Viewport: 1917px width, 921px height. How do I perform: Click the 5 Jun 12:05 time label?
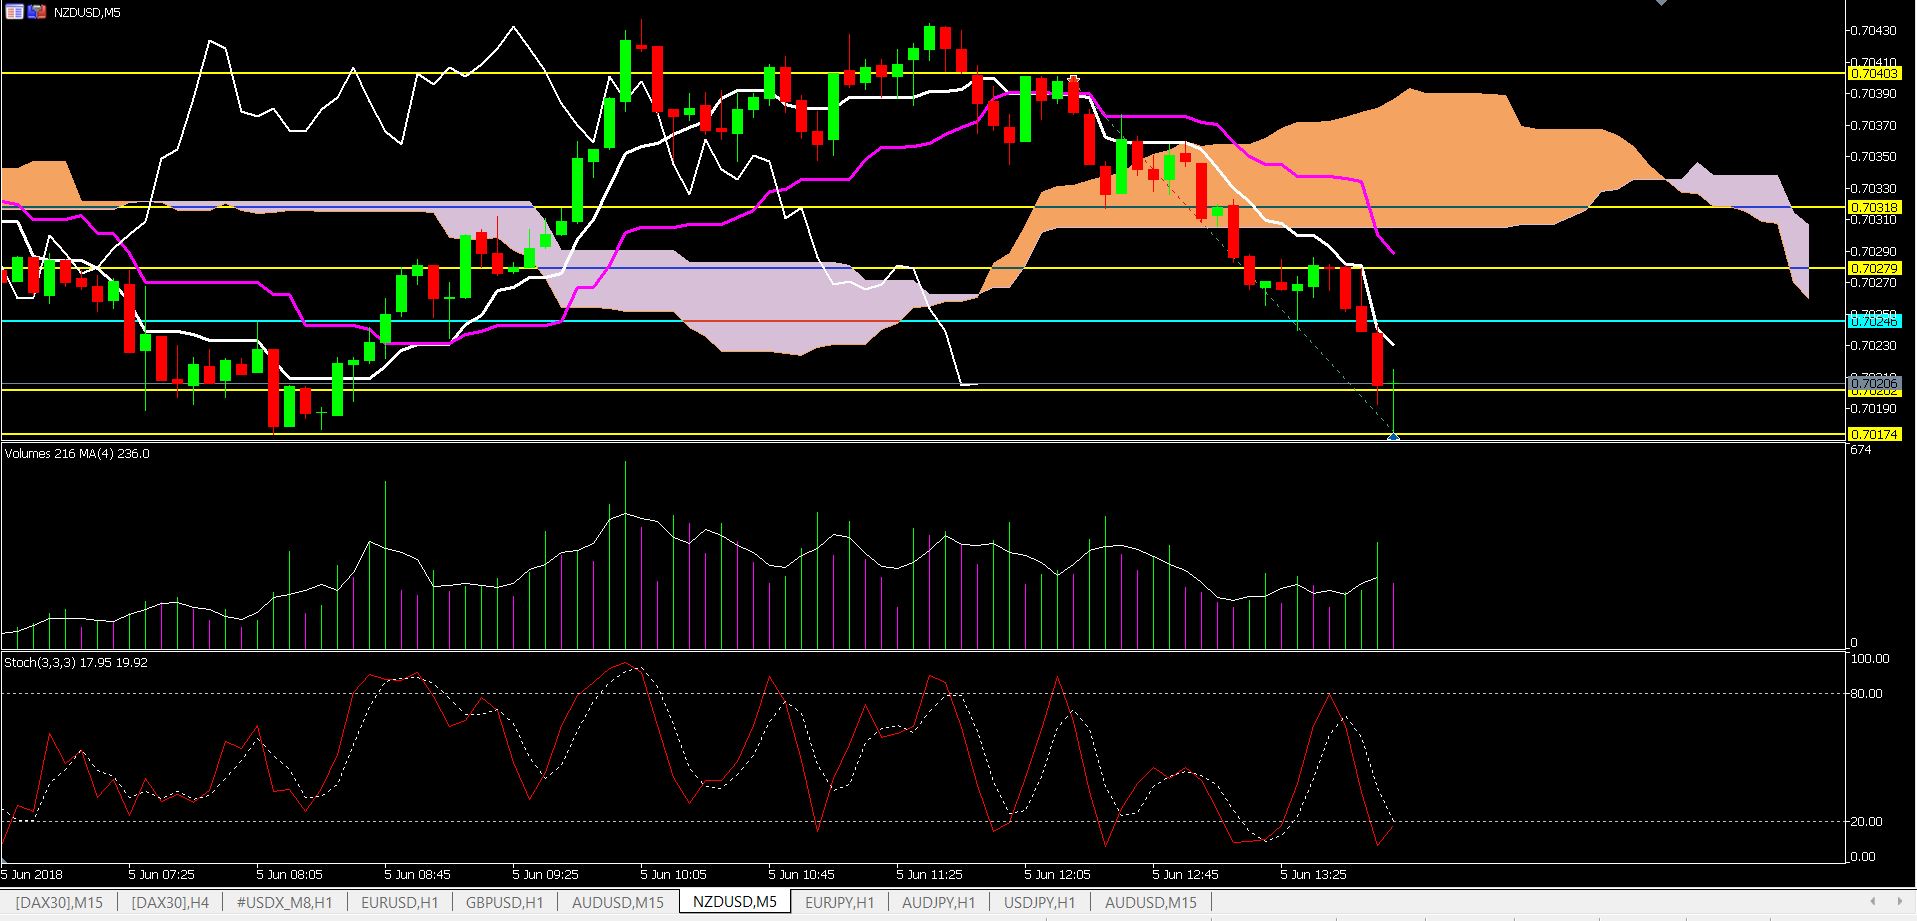point(1058,874)
